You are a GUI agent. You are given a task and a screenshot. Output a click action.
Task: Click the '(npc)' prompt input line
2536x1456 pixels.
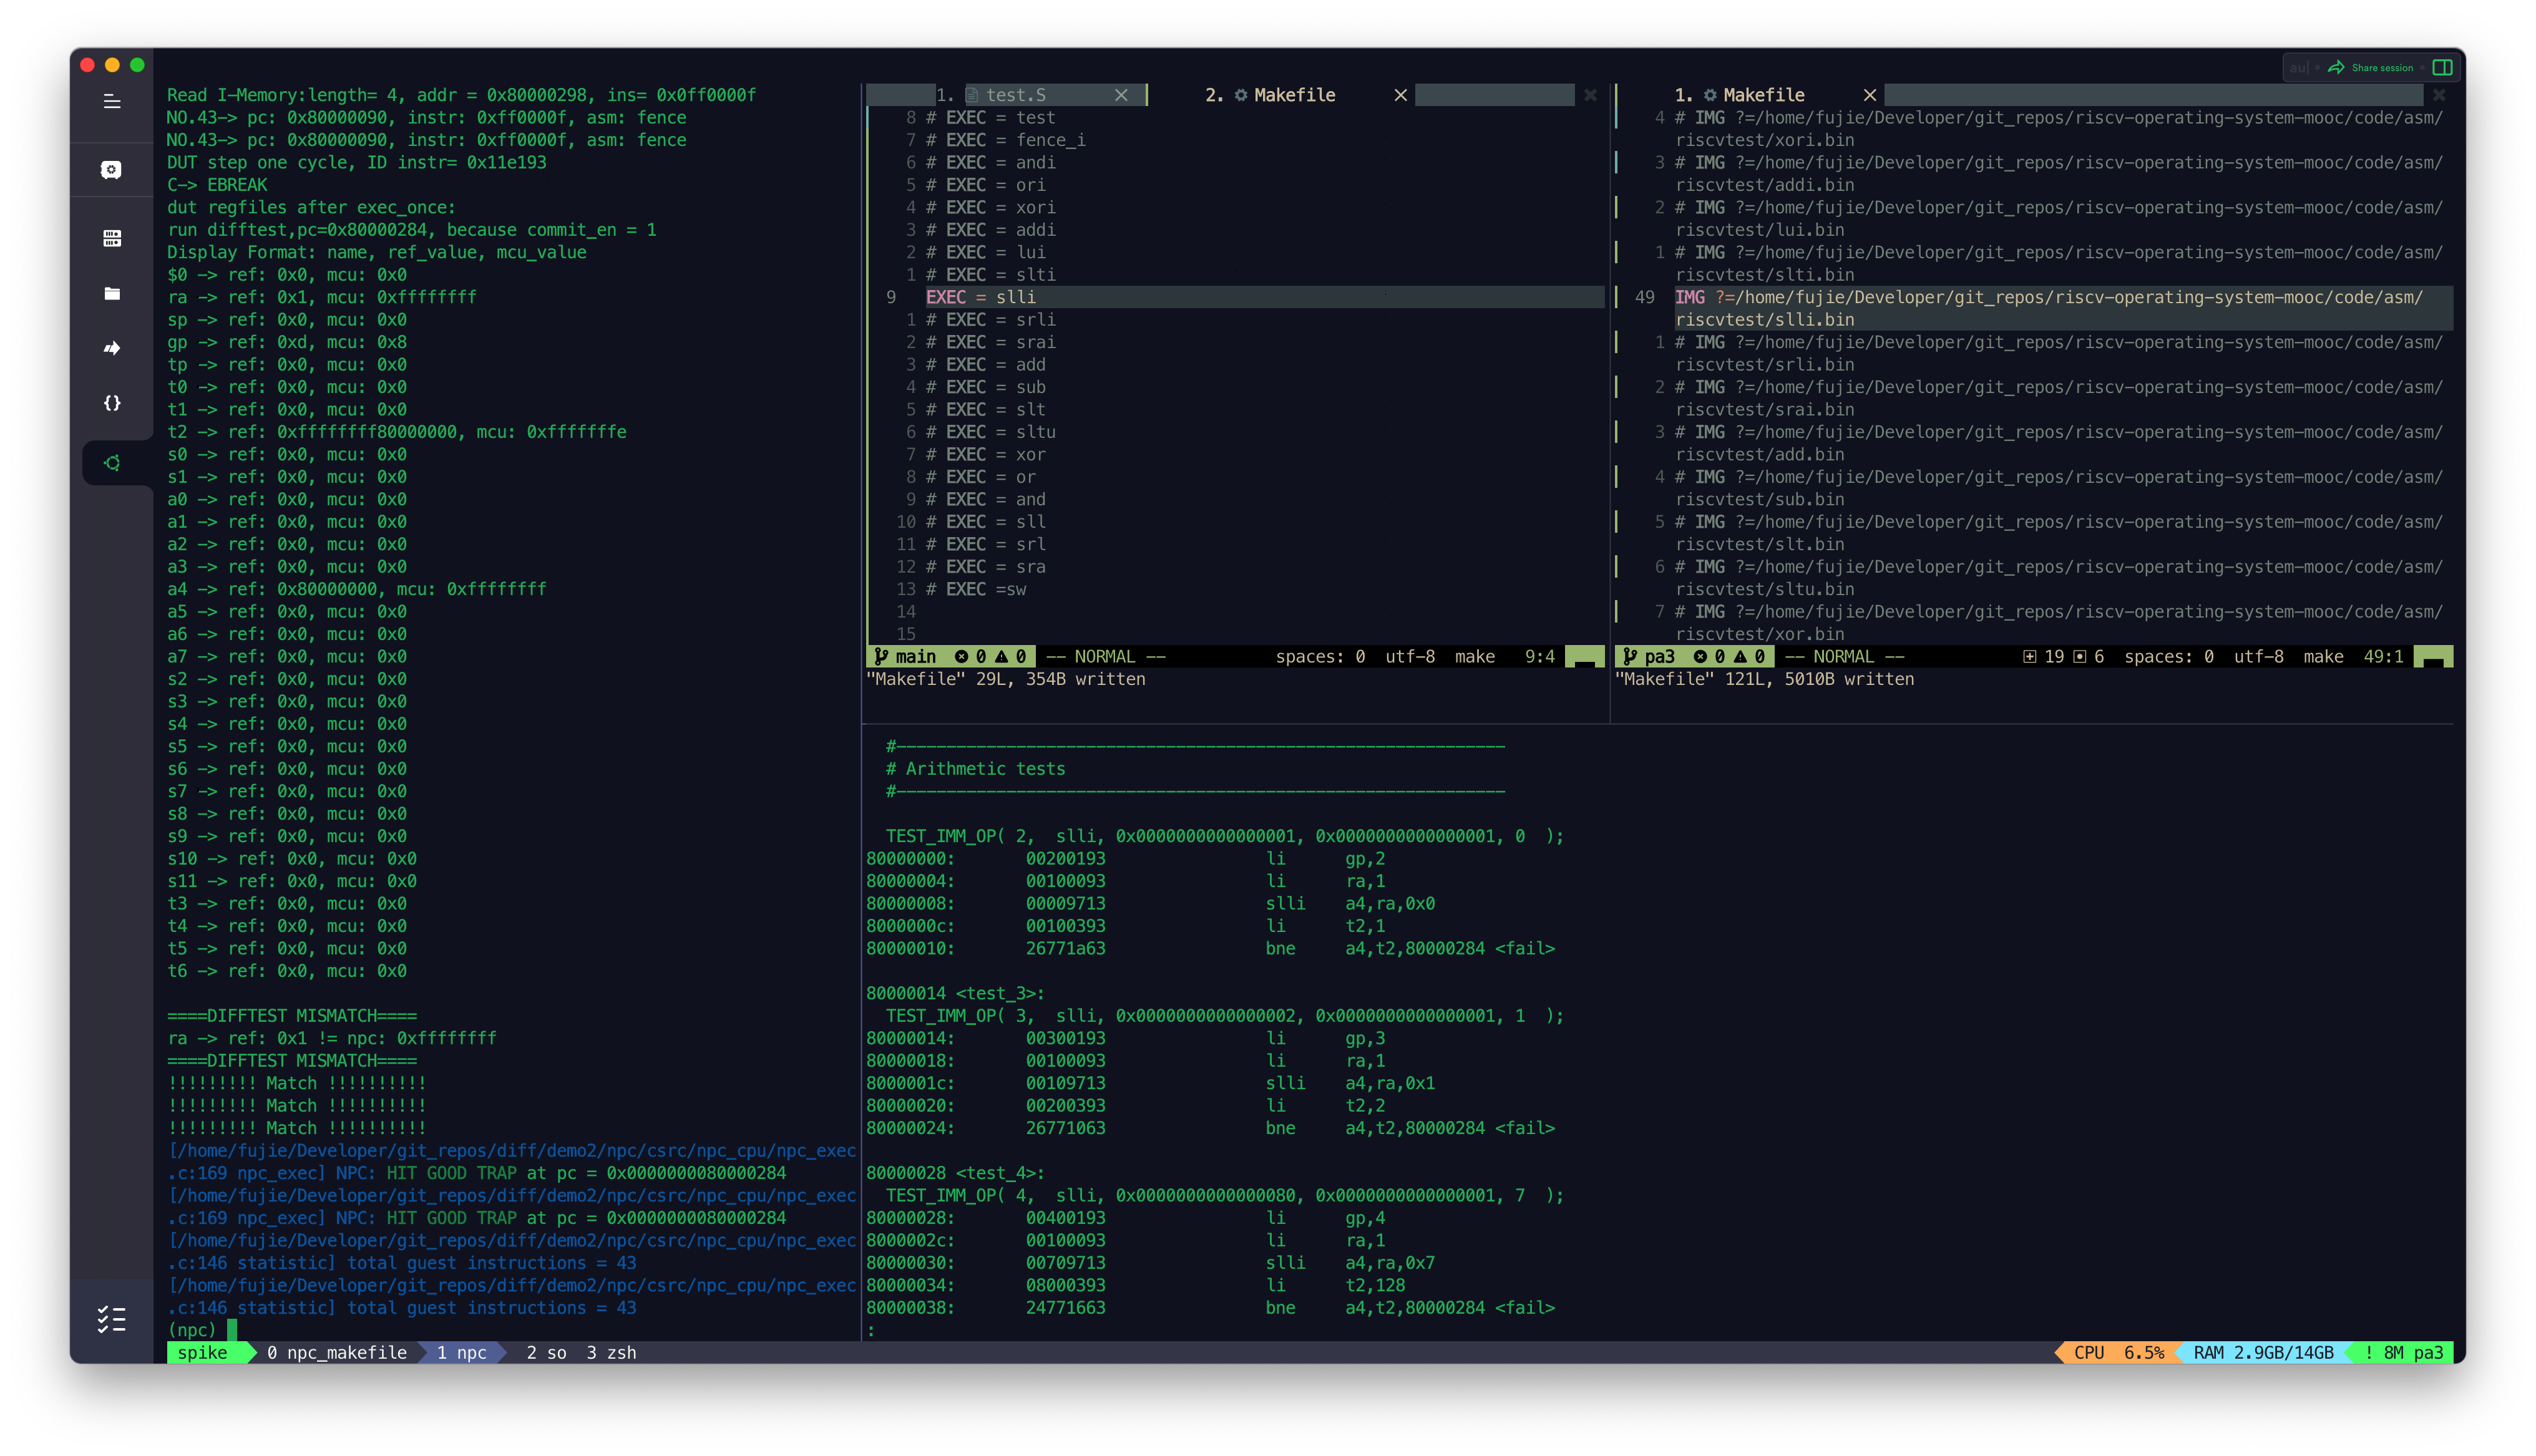click(203, 1330)
